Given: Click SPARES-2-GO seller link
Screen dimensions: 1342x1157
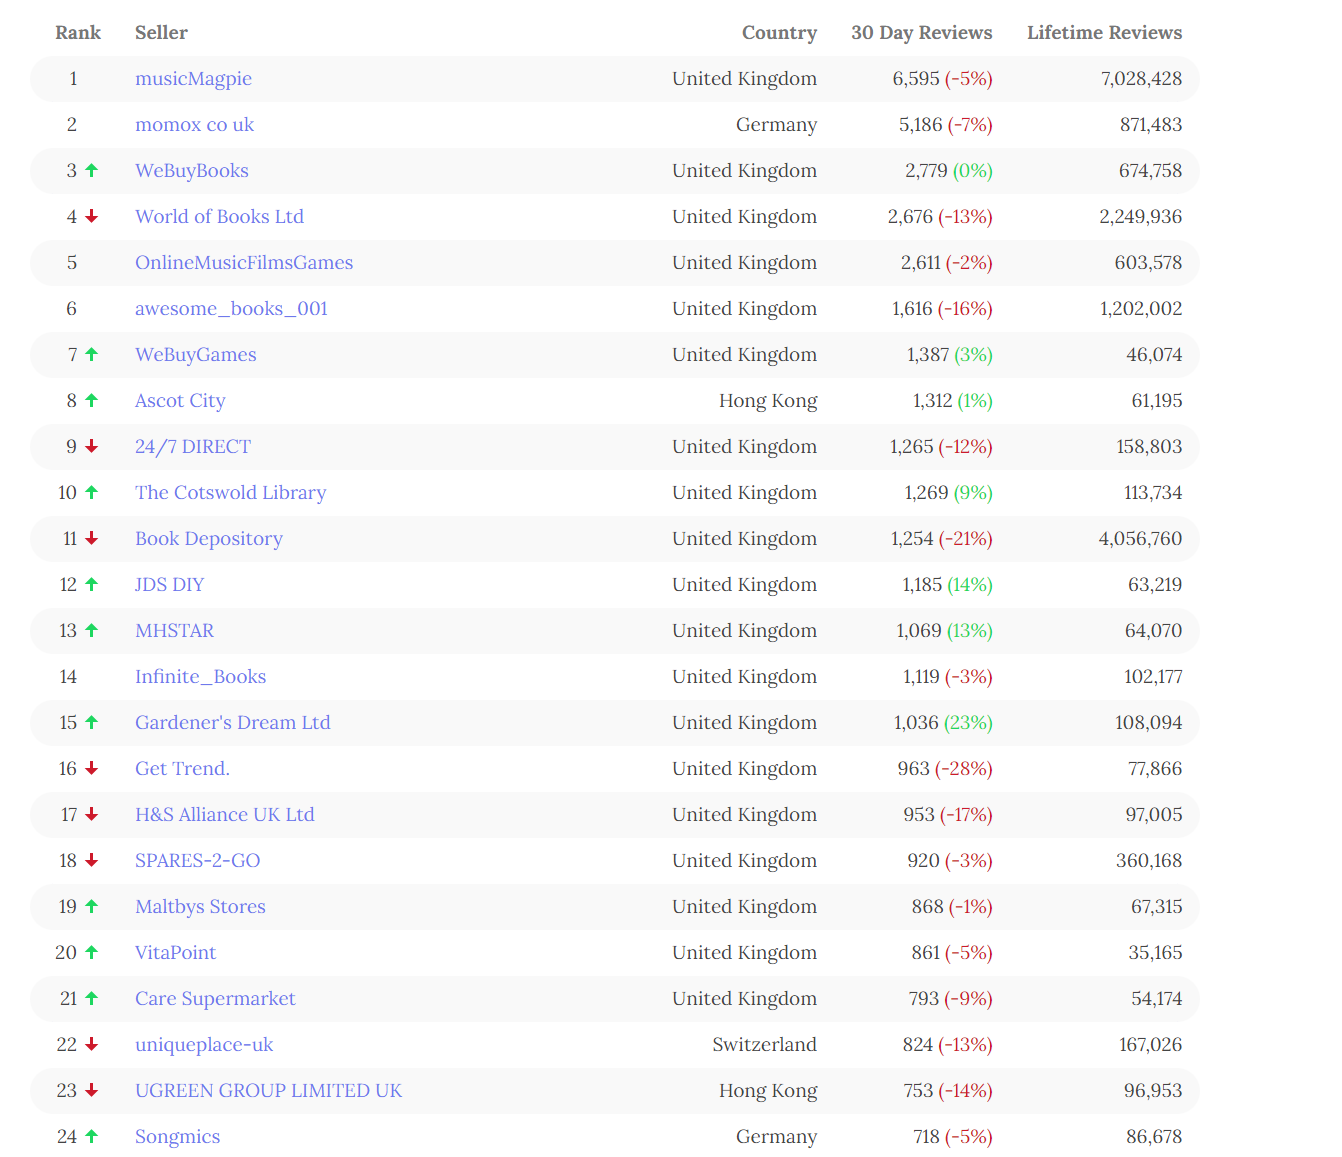Looking at the screenshot, I should pyautogui.click(x=197, y=861).
